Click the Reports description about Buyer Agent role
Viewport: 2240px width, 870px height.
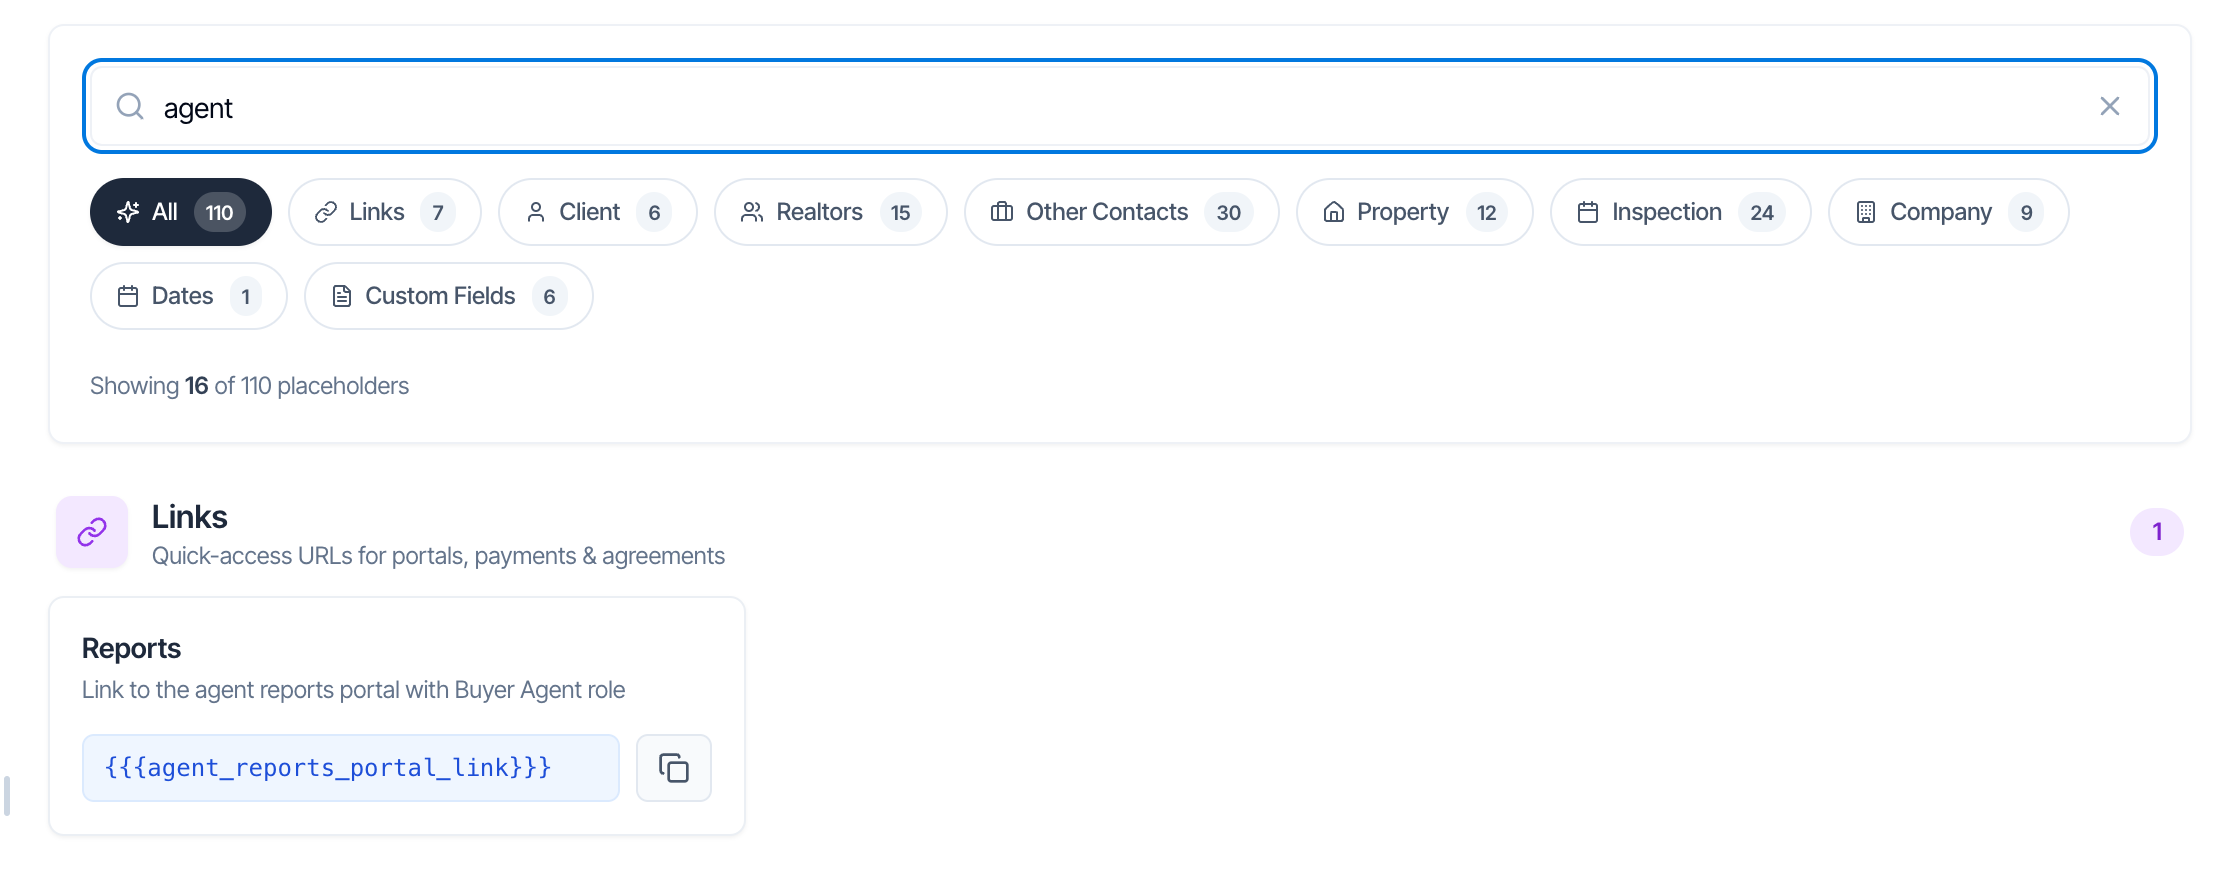[353, 690]
